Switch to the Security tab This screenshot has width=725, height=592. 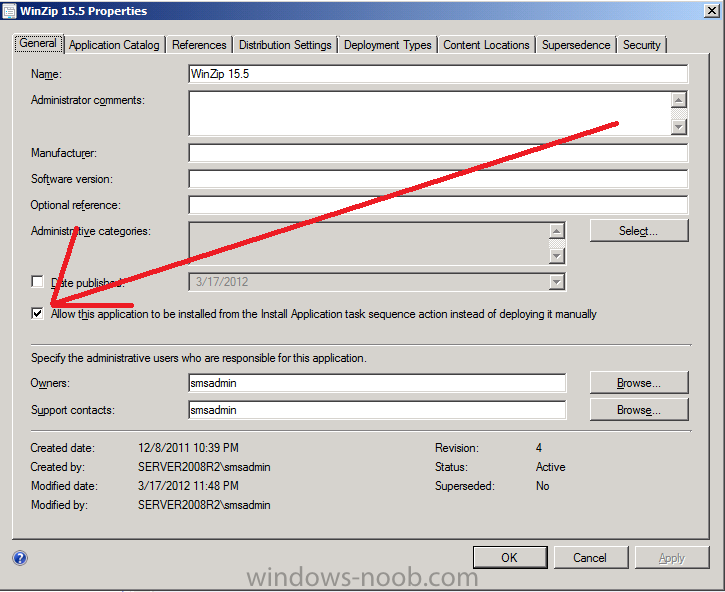point(642,45)
